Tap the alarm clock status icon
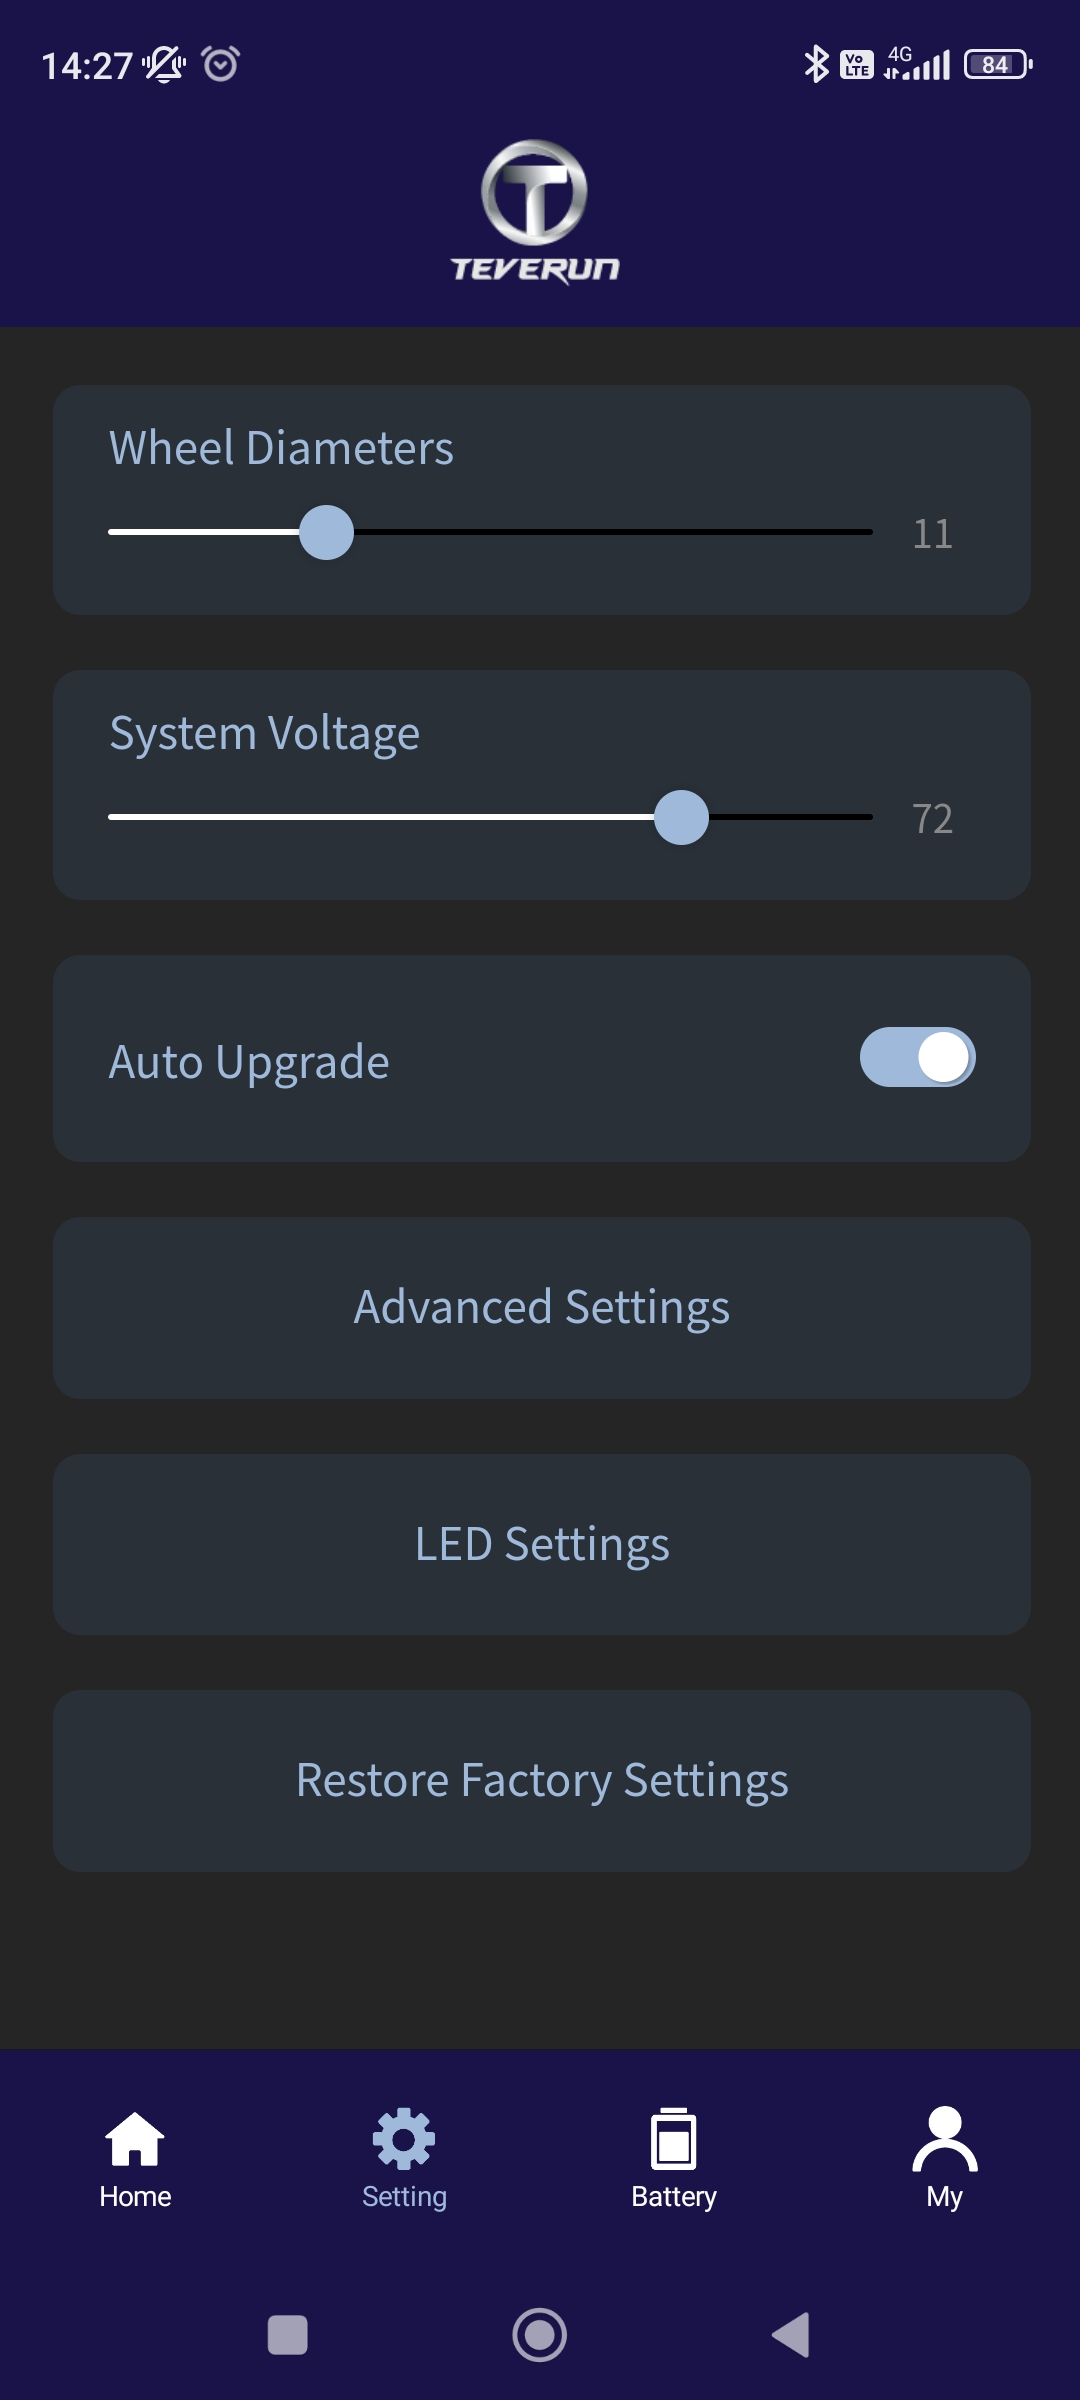The image size is (1080, 2400). tap(221, 65)
